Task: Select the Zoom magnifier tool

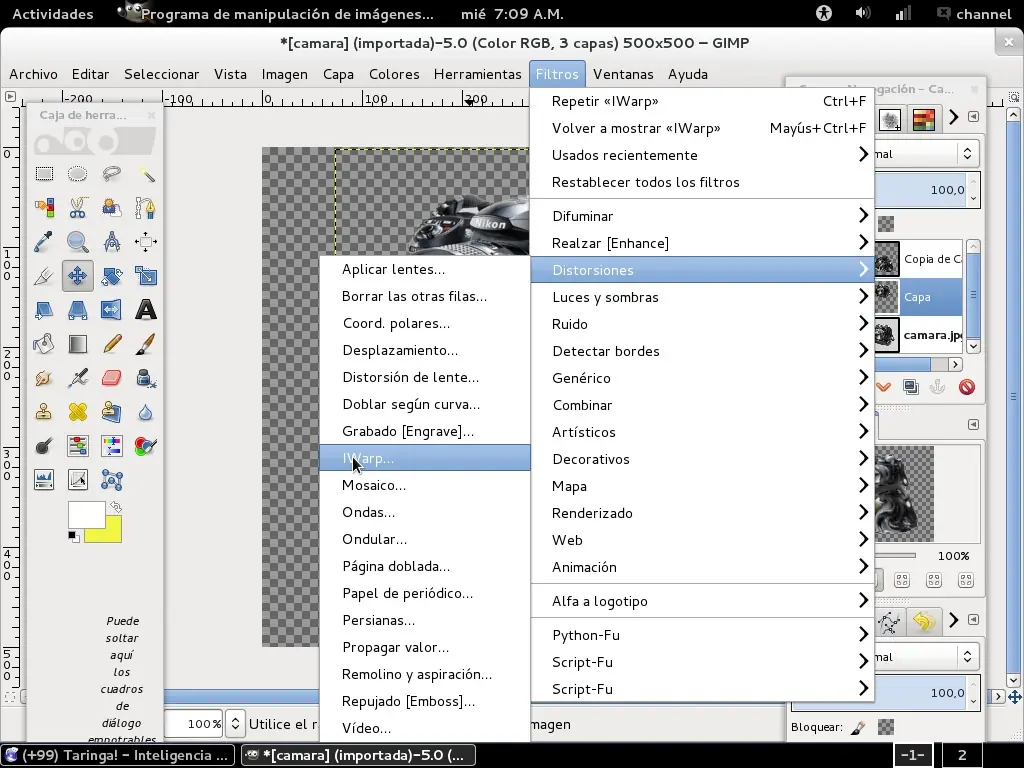Action: 78,242
